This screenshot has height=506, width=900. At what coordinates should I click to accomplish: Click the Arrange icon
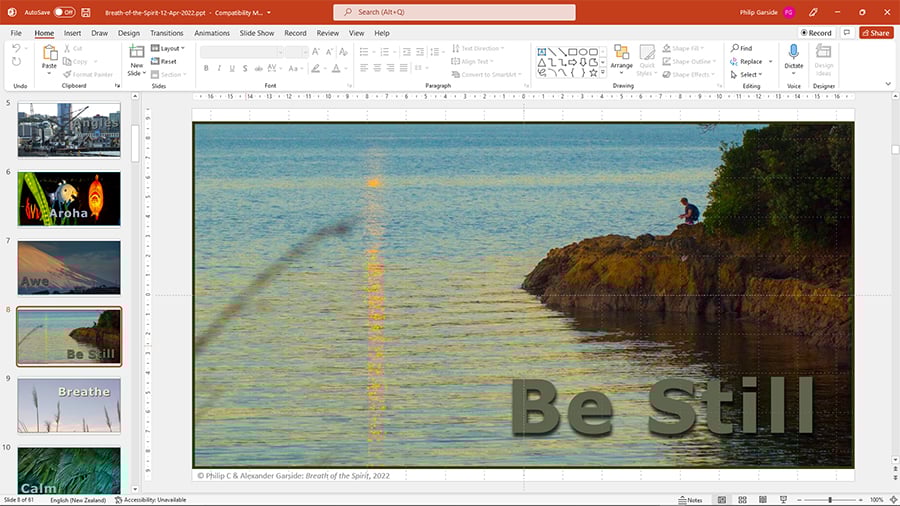(x=621, y=52)
